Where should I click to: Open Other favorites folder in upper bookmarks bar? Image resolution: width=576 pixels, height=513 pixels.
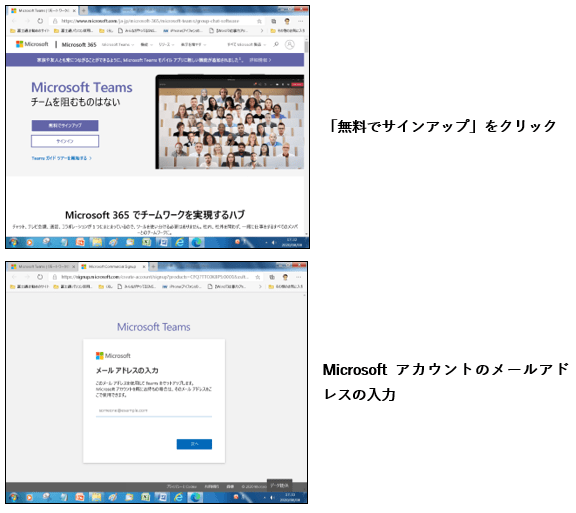(x=288, y=31)
